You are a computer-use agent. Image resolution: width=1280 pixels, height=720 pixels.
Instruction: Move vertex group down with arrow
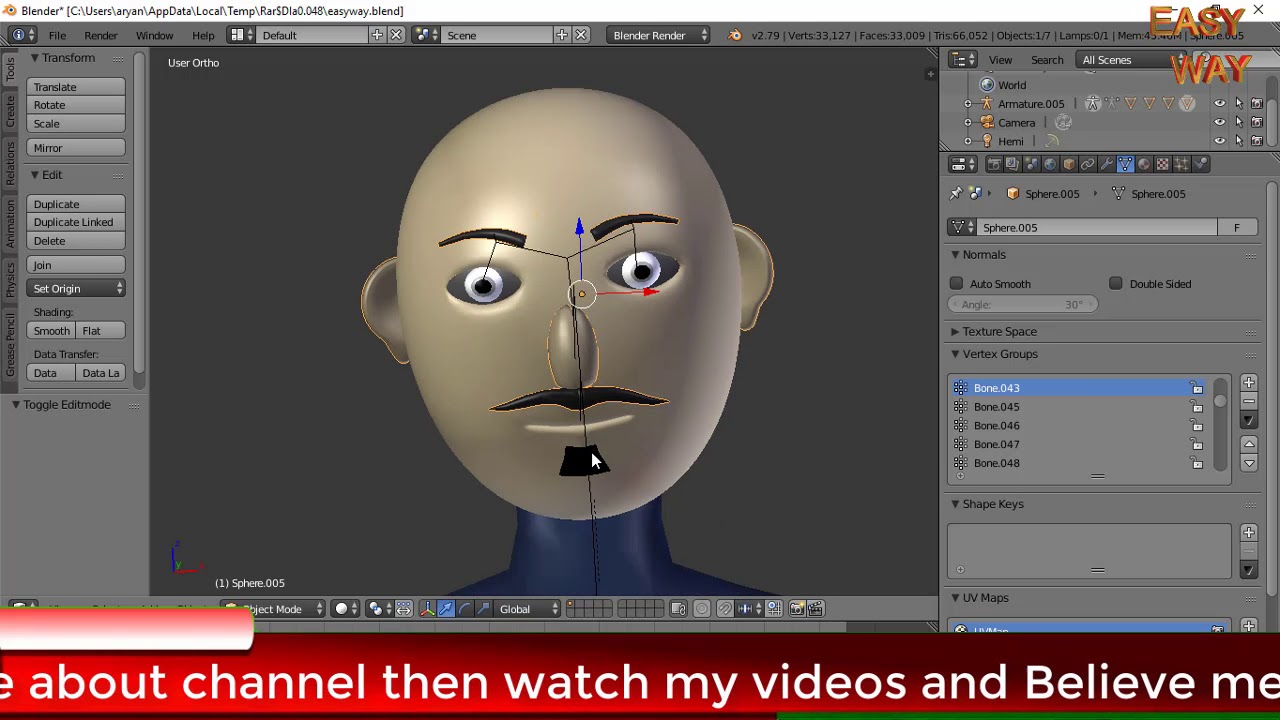pyautogui.click(x=1248, y=462)
